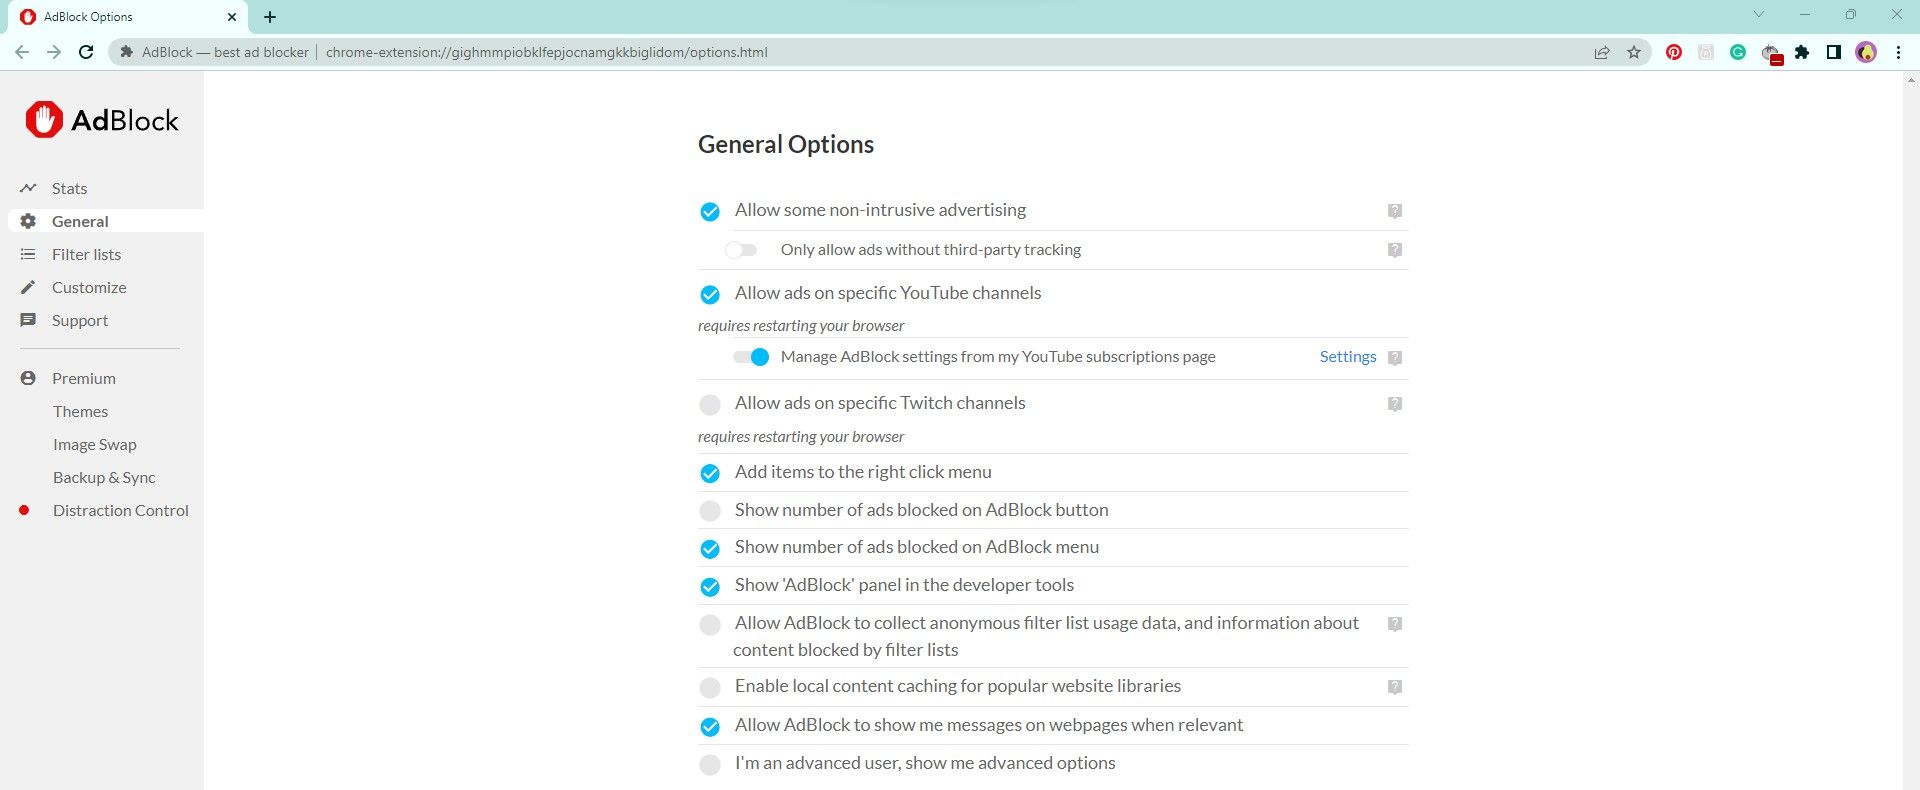Open the Themes page
The width and height of the screenshot is (1920, 790).
click(80, 411)
